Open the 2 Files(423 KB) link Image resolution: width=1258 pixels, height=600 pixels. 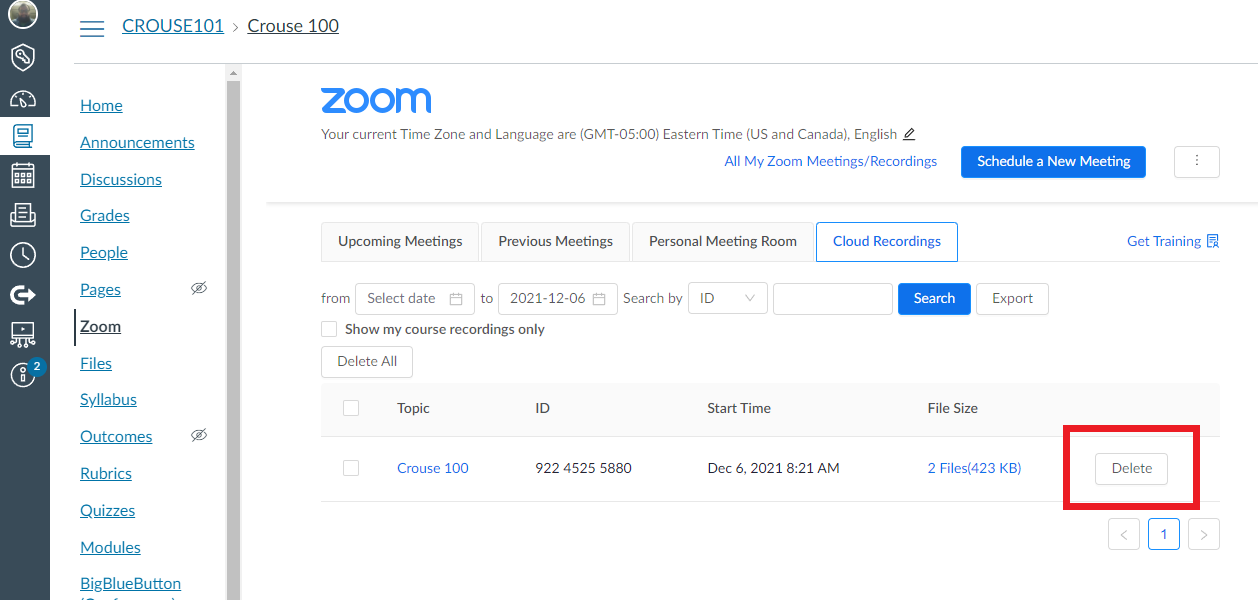pyautogui.click(x=975, y=468)
